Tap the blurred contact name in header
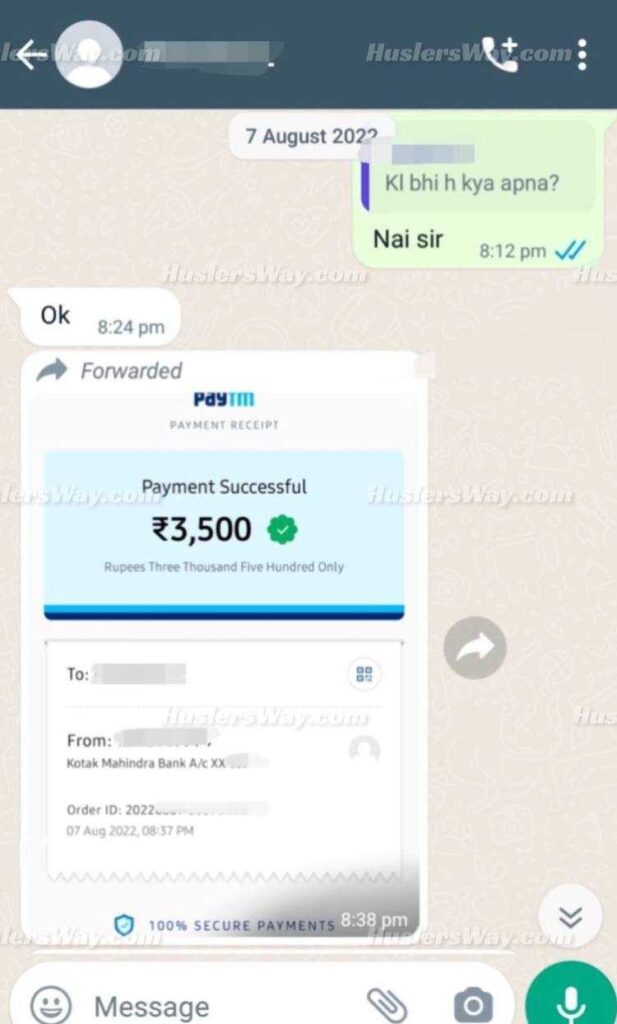 coord(206,54)
